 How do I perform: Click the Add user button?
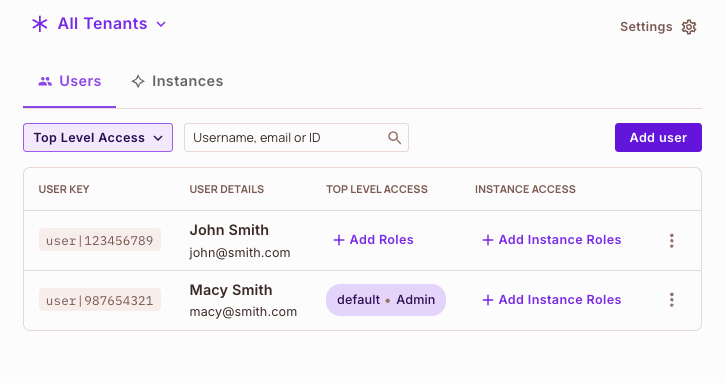(x=658, y=137)
